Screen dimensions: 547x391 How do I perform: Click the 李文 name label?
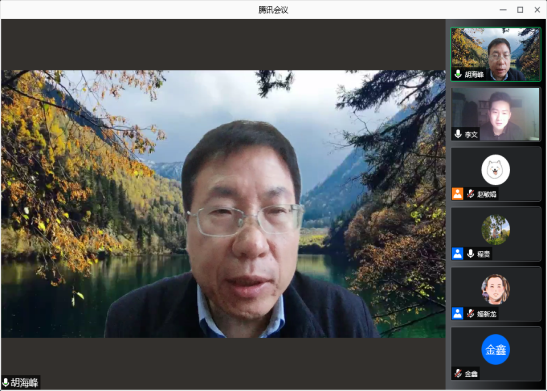coord(471,134)
